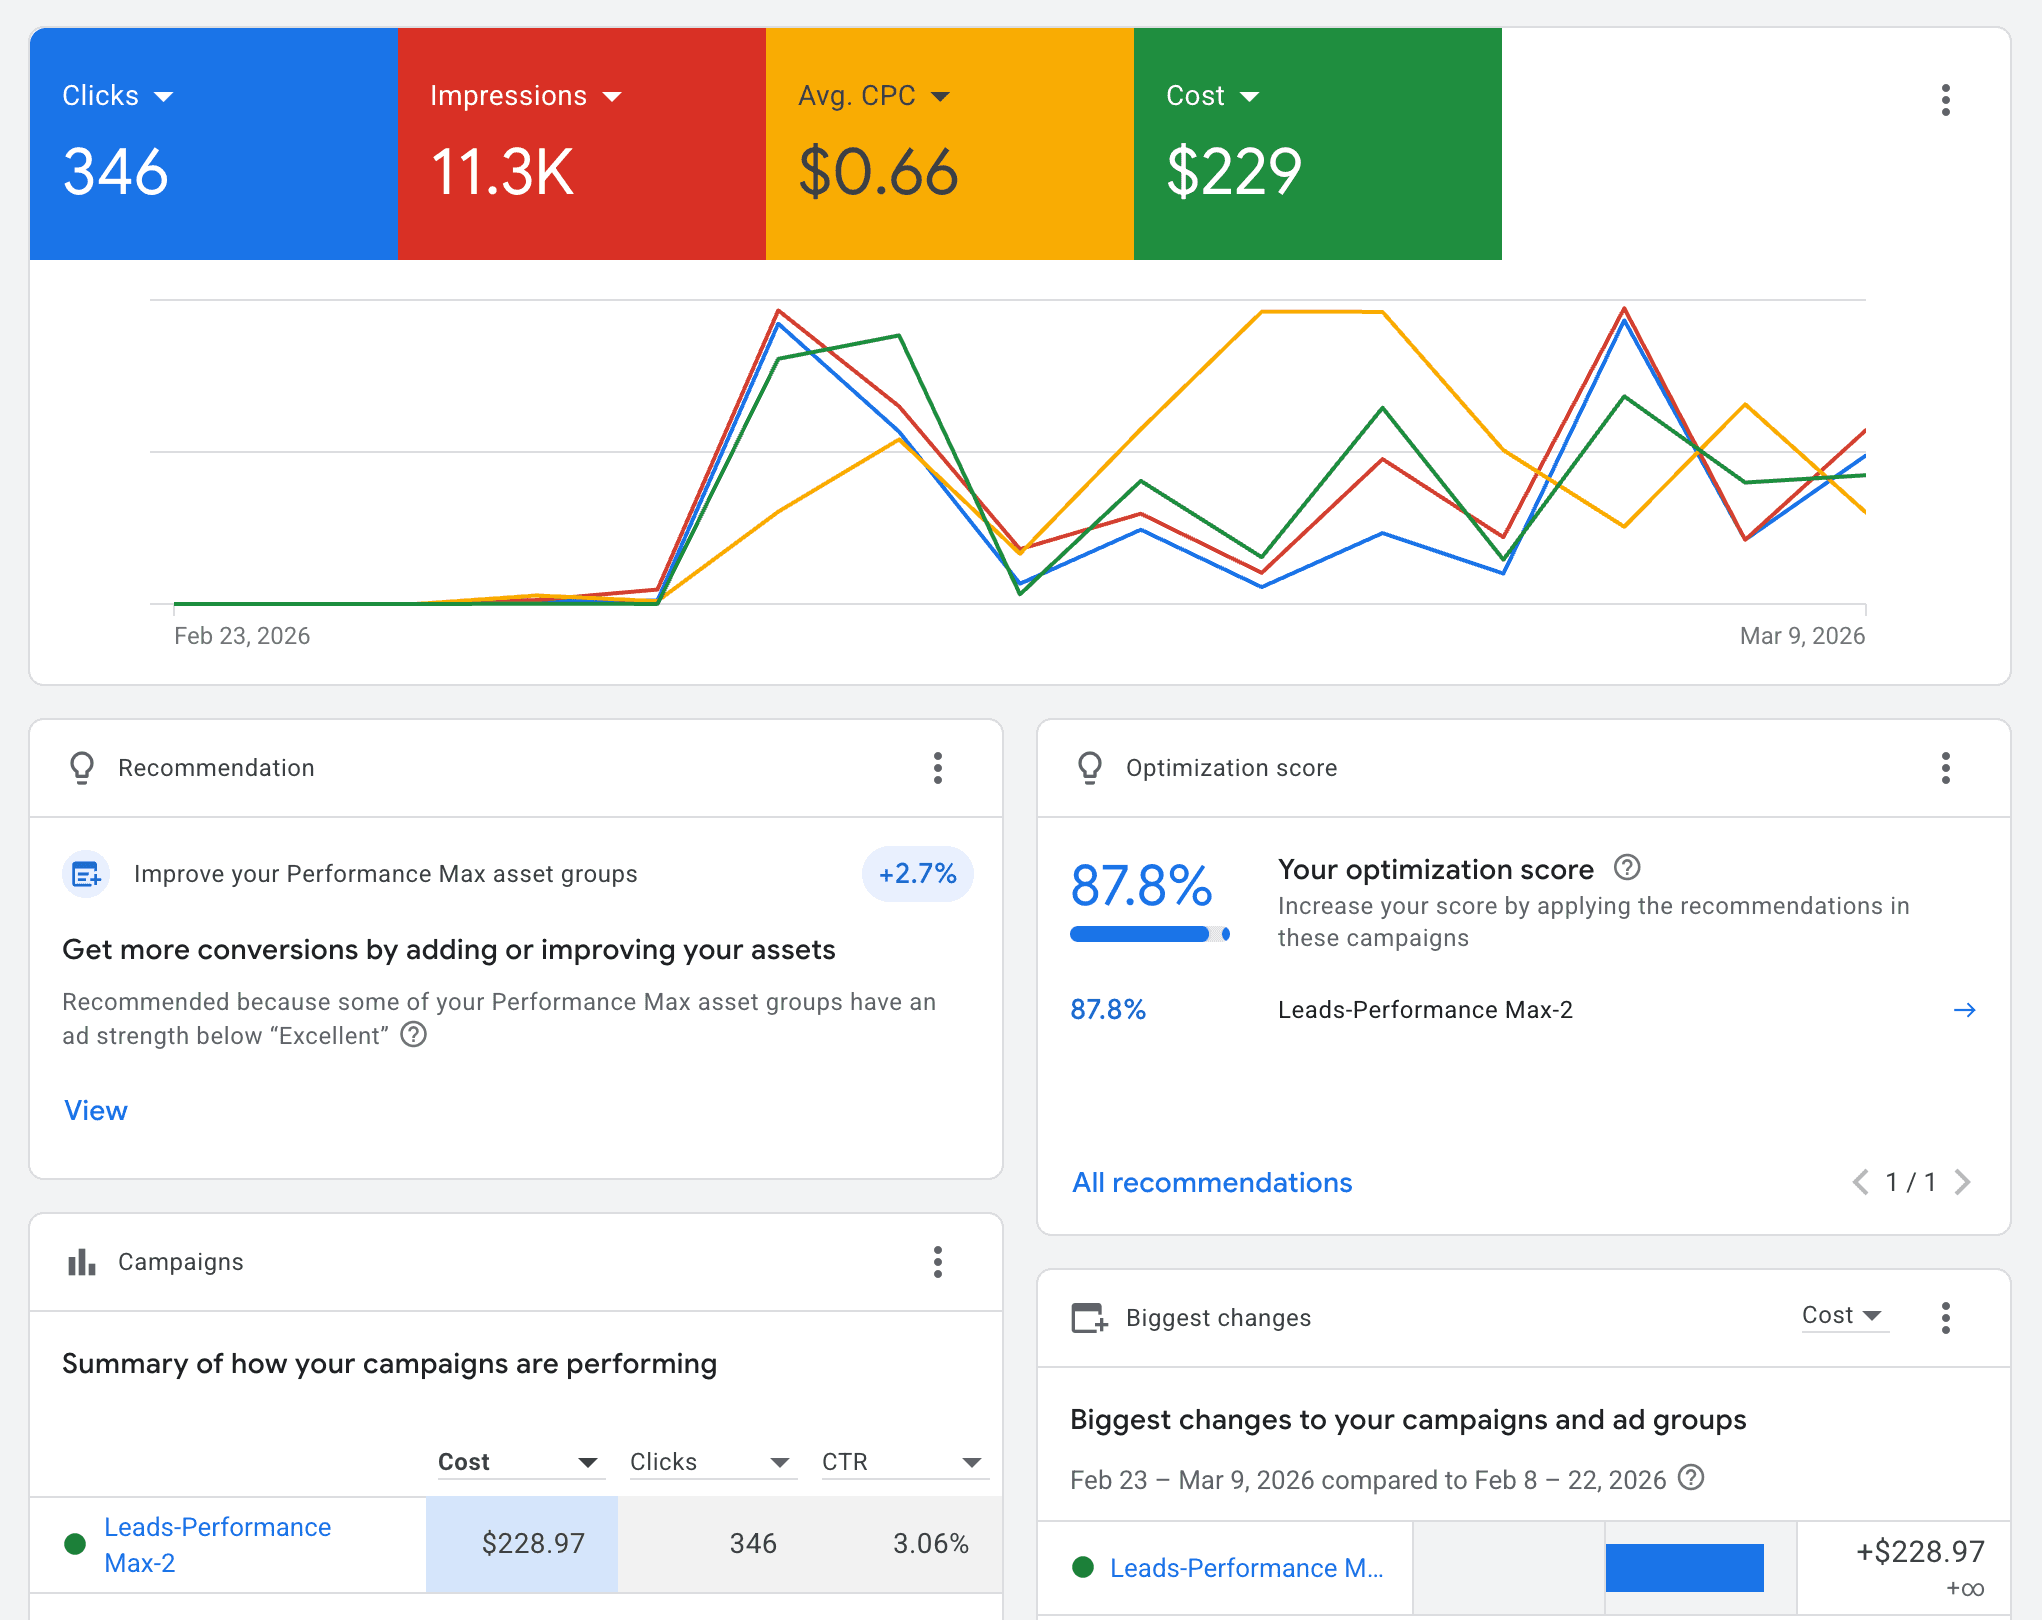Click the optimization score progress bar

[x=1148, y=932]
